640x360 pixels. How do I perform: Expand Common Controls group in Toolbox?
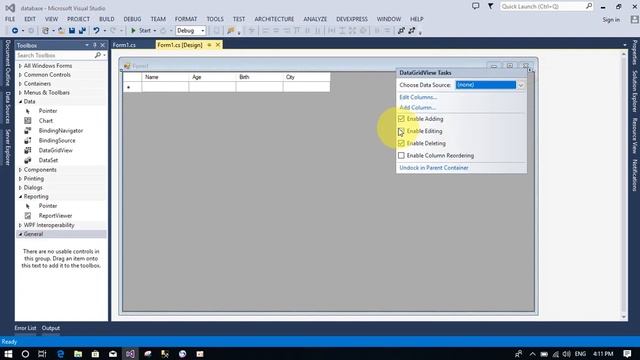pyautogui.click(x=20, y=75)
